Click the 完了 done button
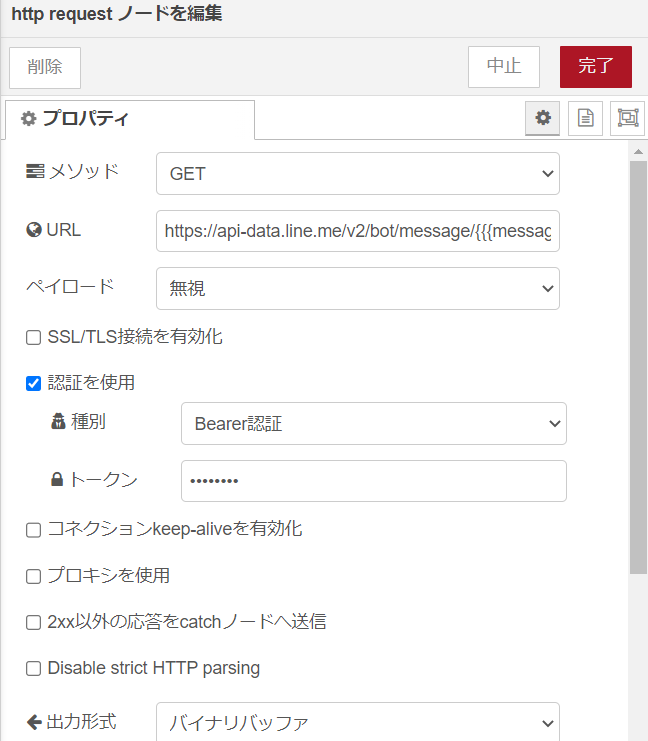This screenshot has width=648, height=741. pyautogui.click(x=596, y=67)
